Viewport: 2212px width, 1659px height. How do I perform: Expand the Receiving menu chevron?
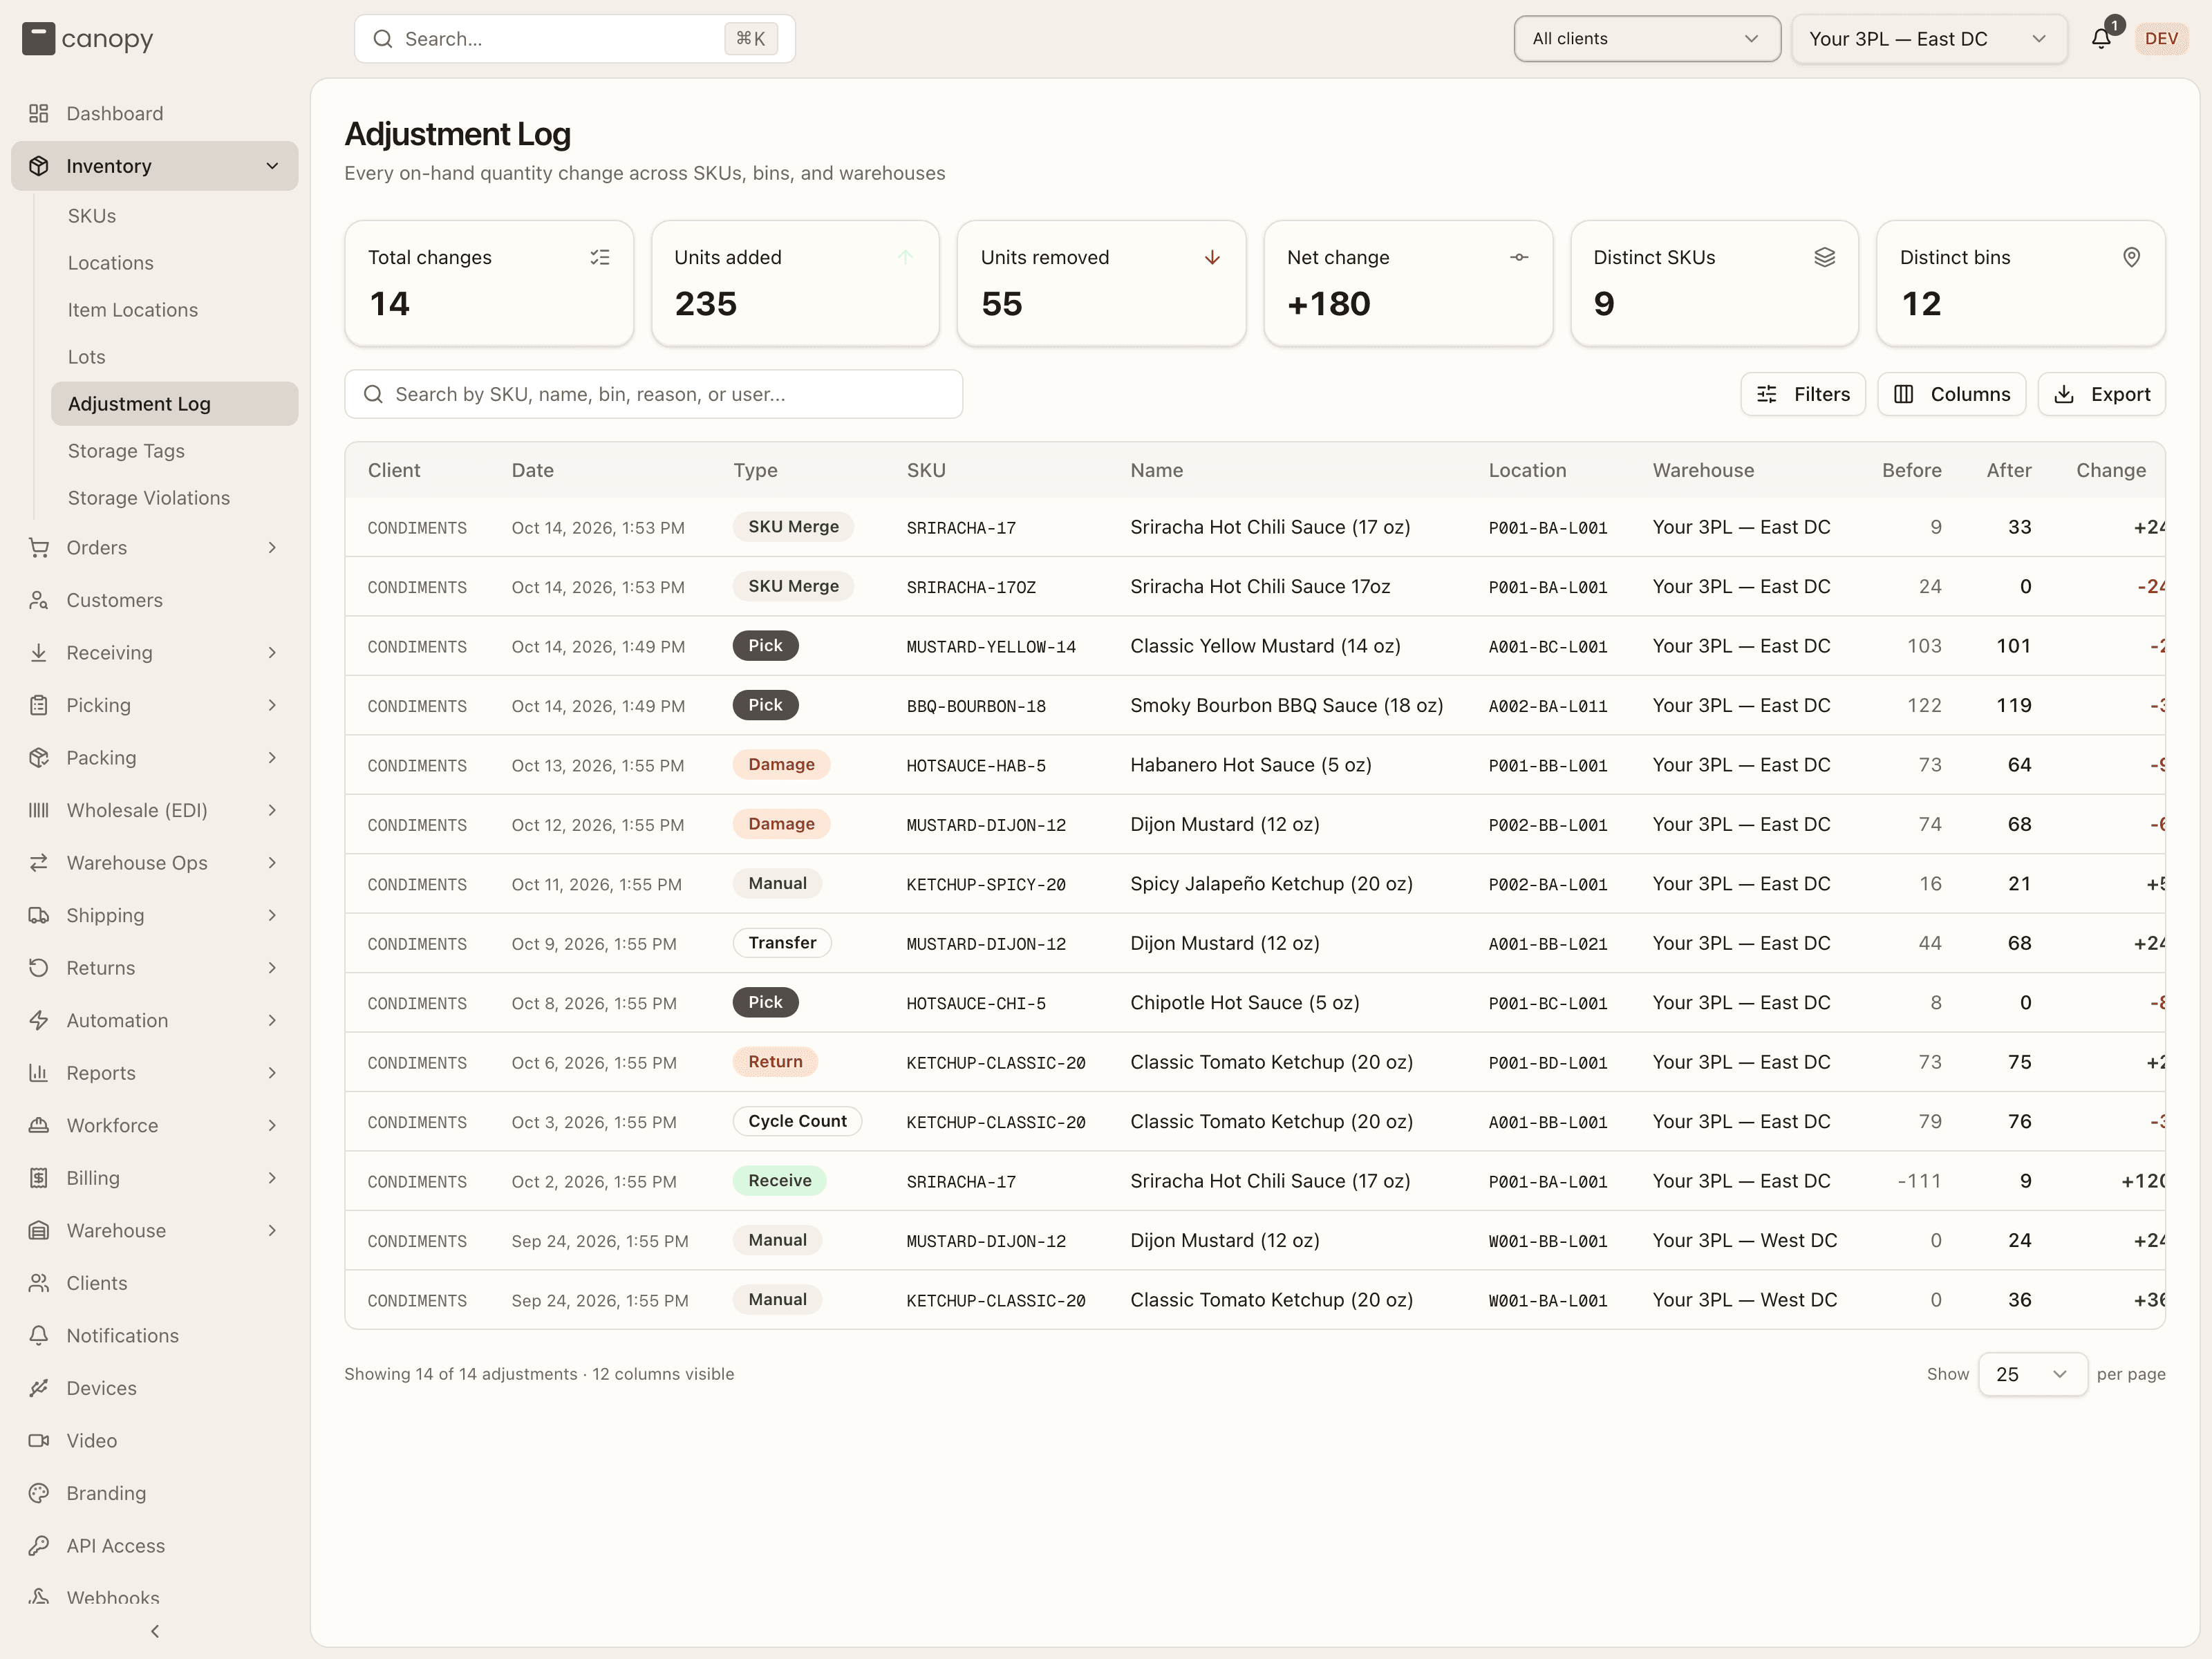click(x=272, y=652)
